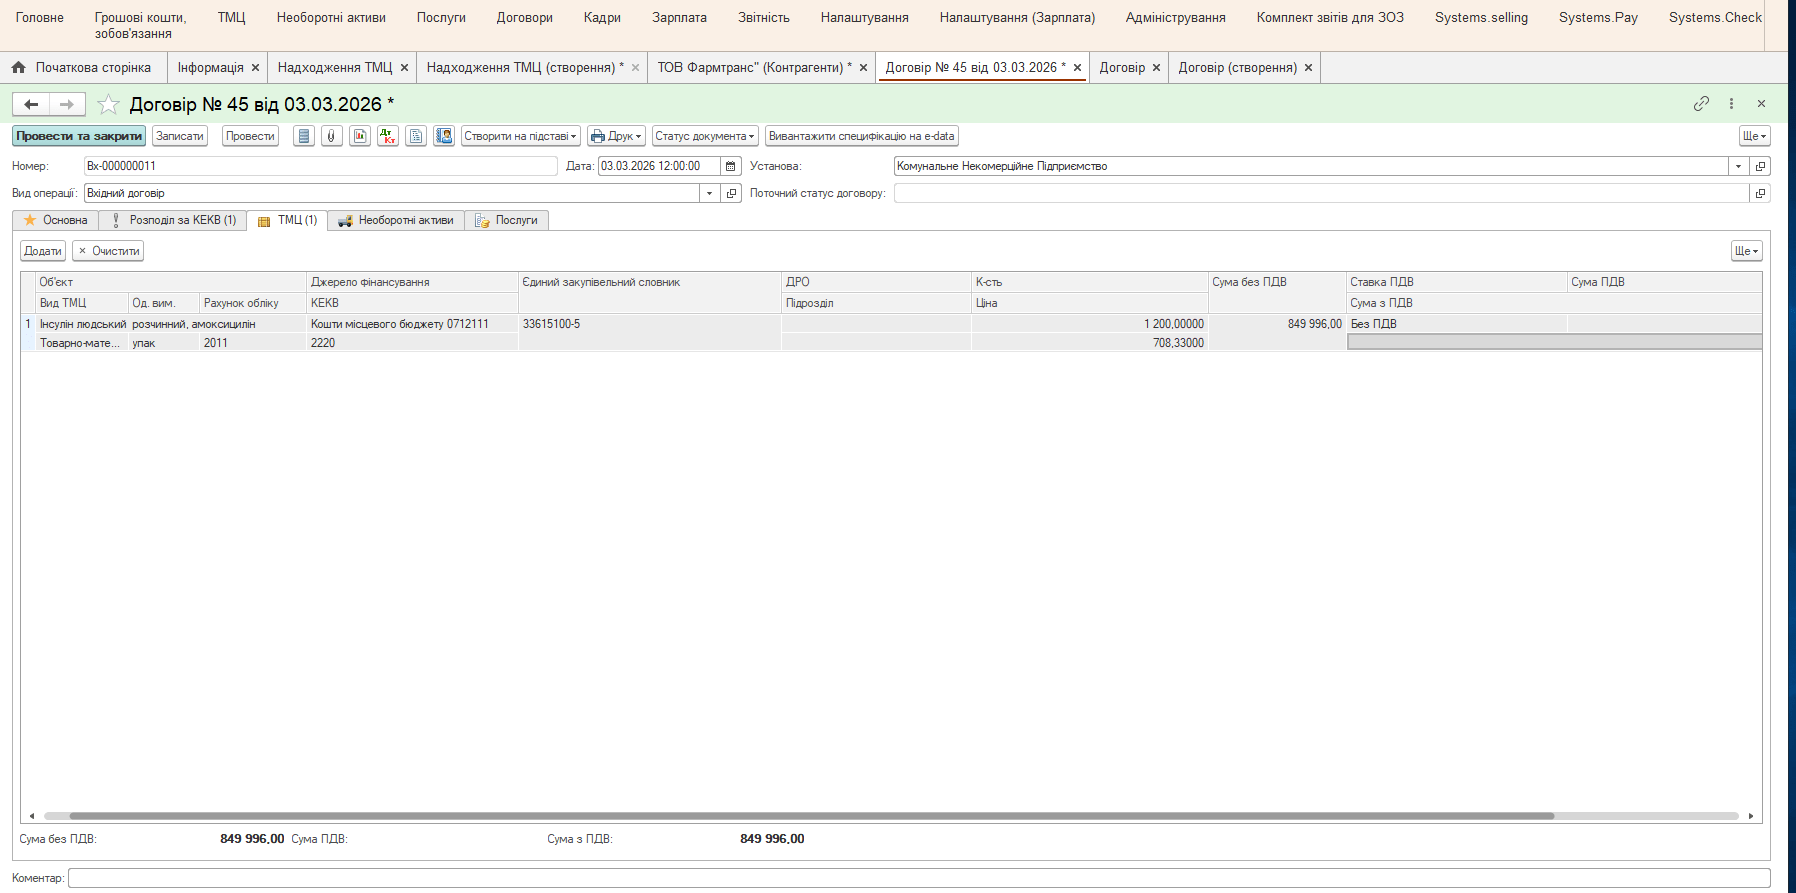
Task: Open the three-dot more options menu
Action: [x=1731, y=104]
